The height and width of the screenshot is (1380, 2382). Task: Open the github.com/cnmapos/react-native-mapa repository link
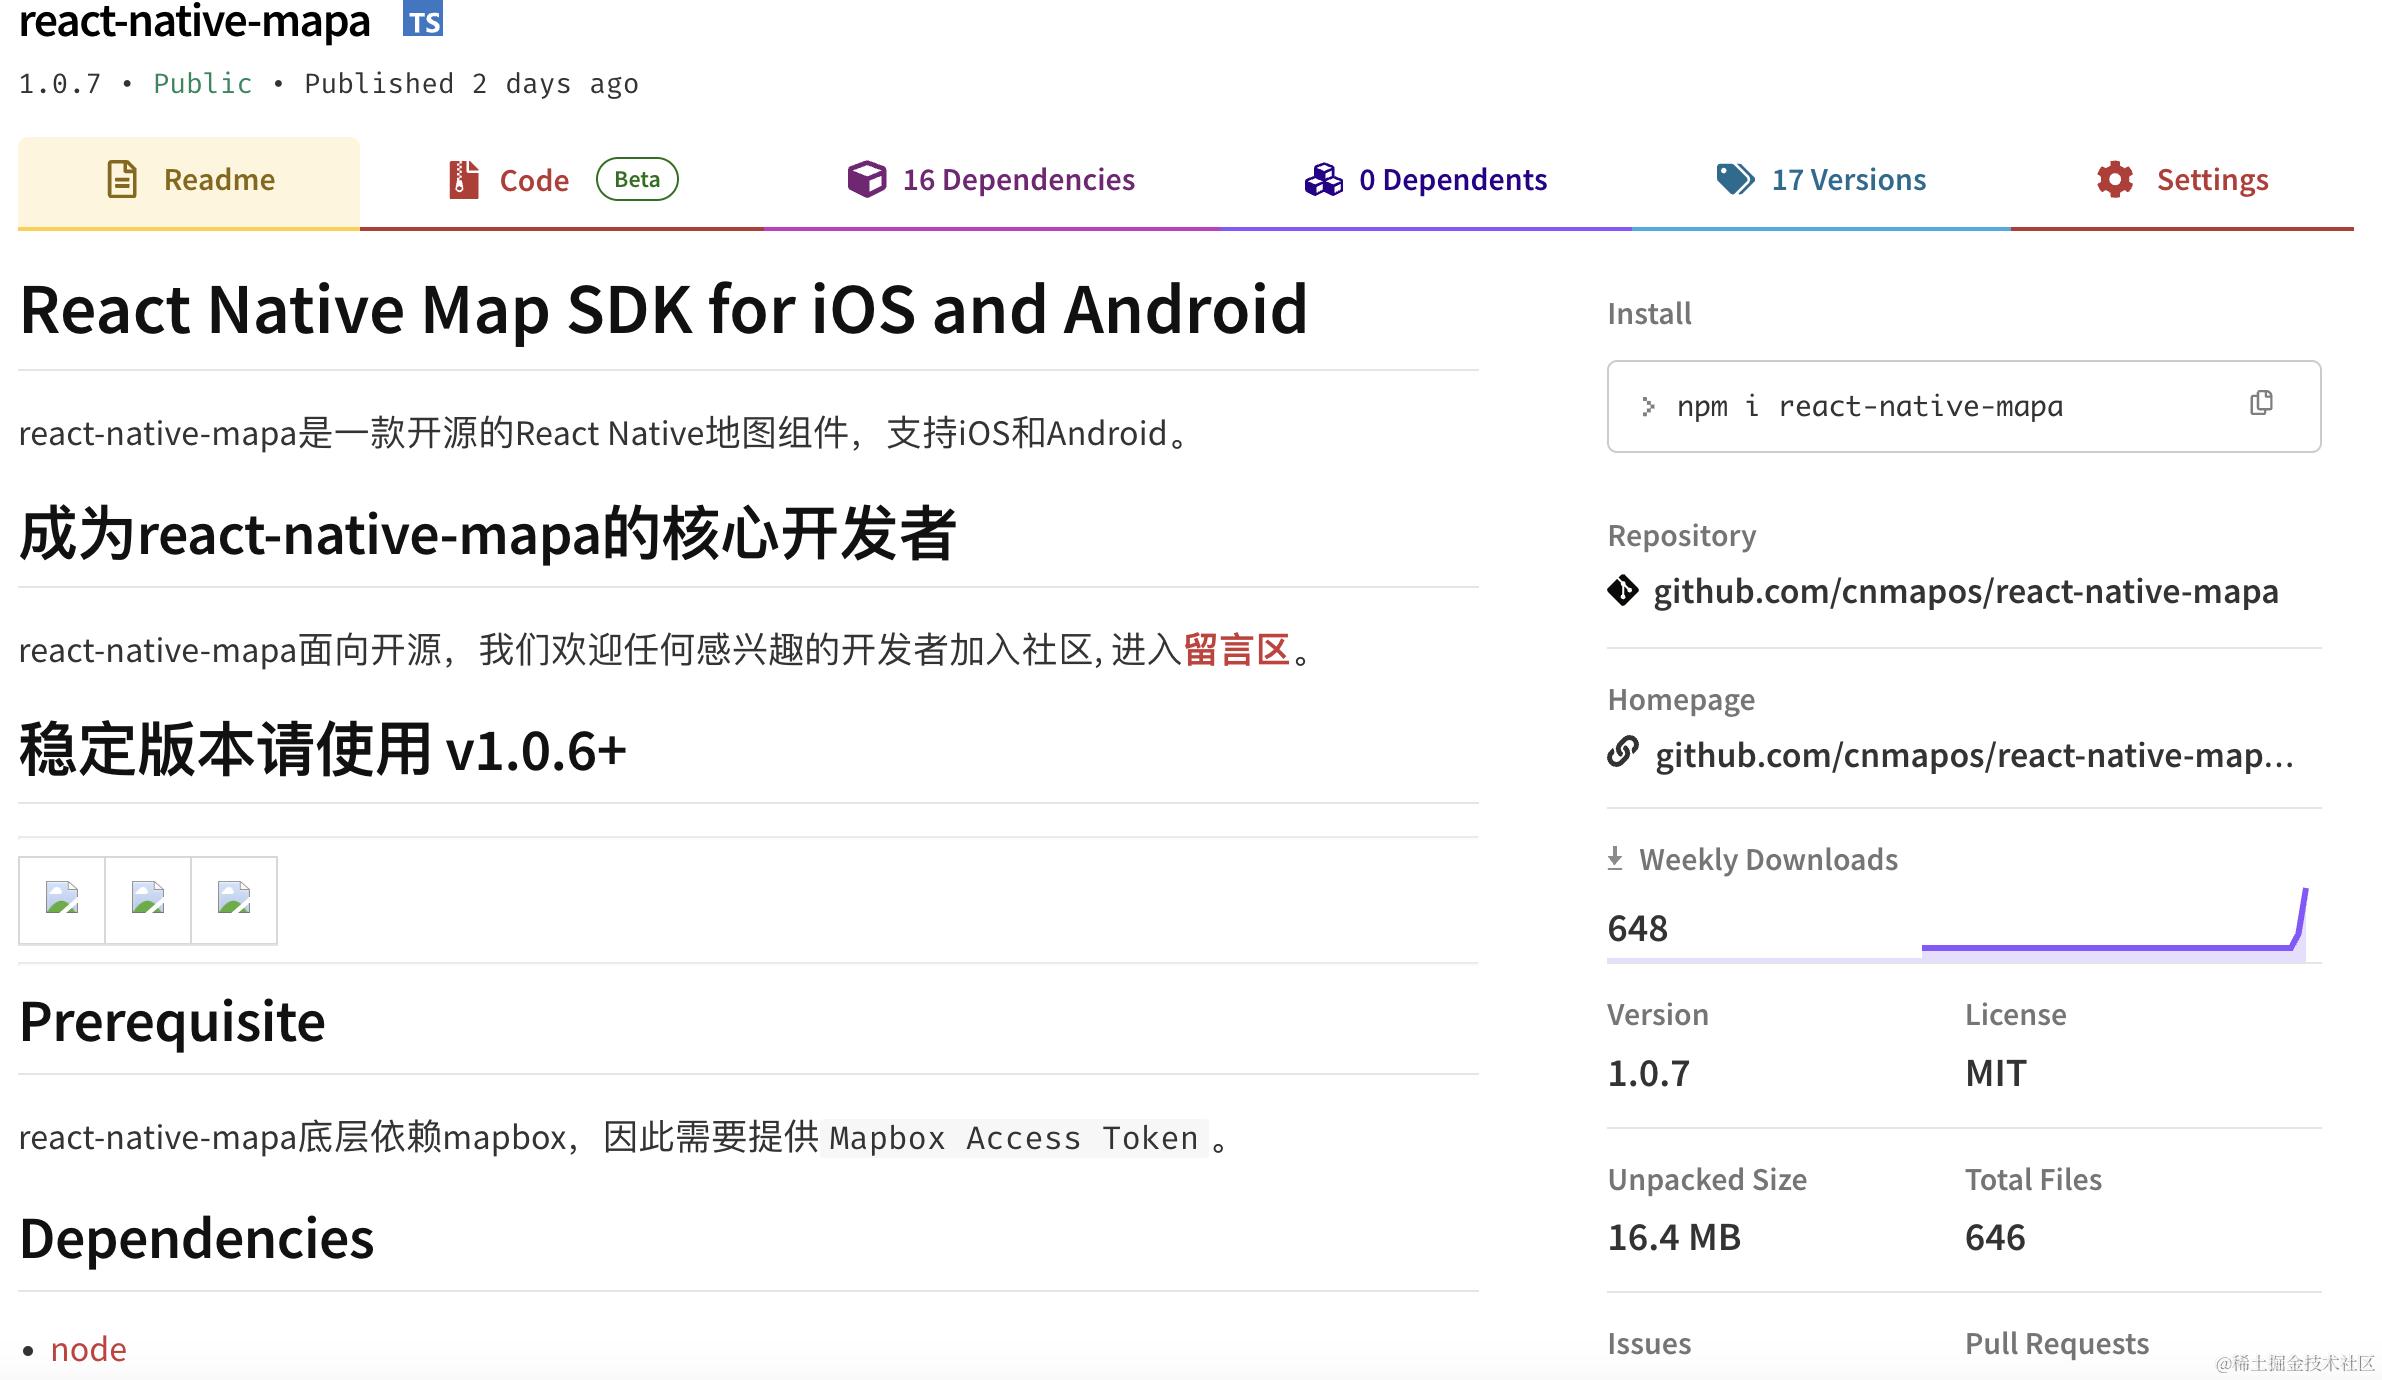1965,591
